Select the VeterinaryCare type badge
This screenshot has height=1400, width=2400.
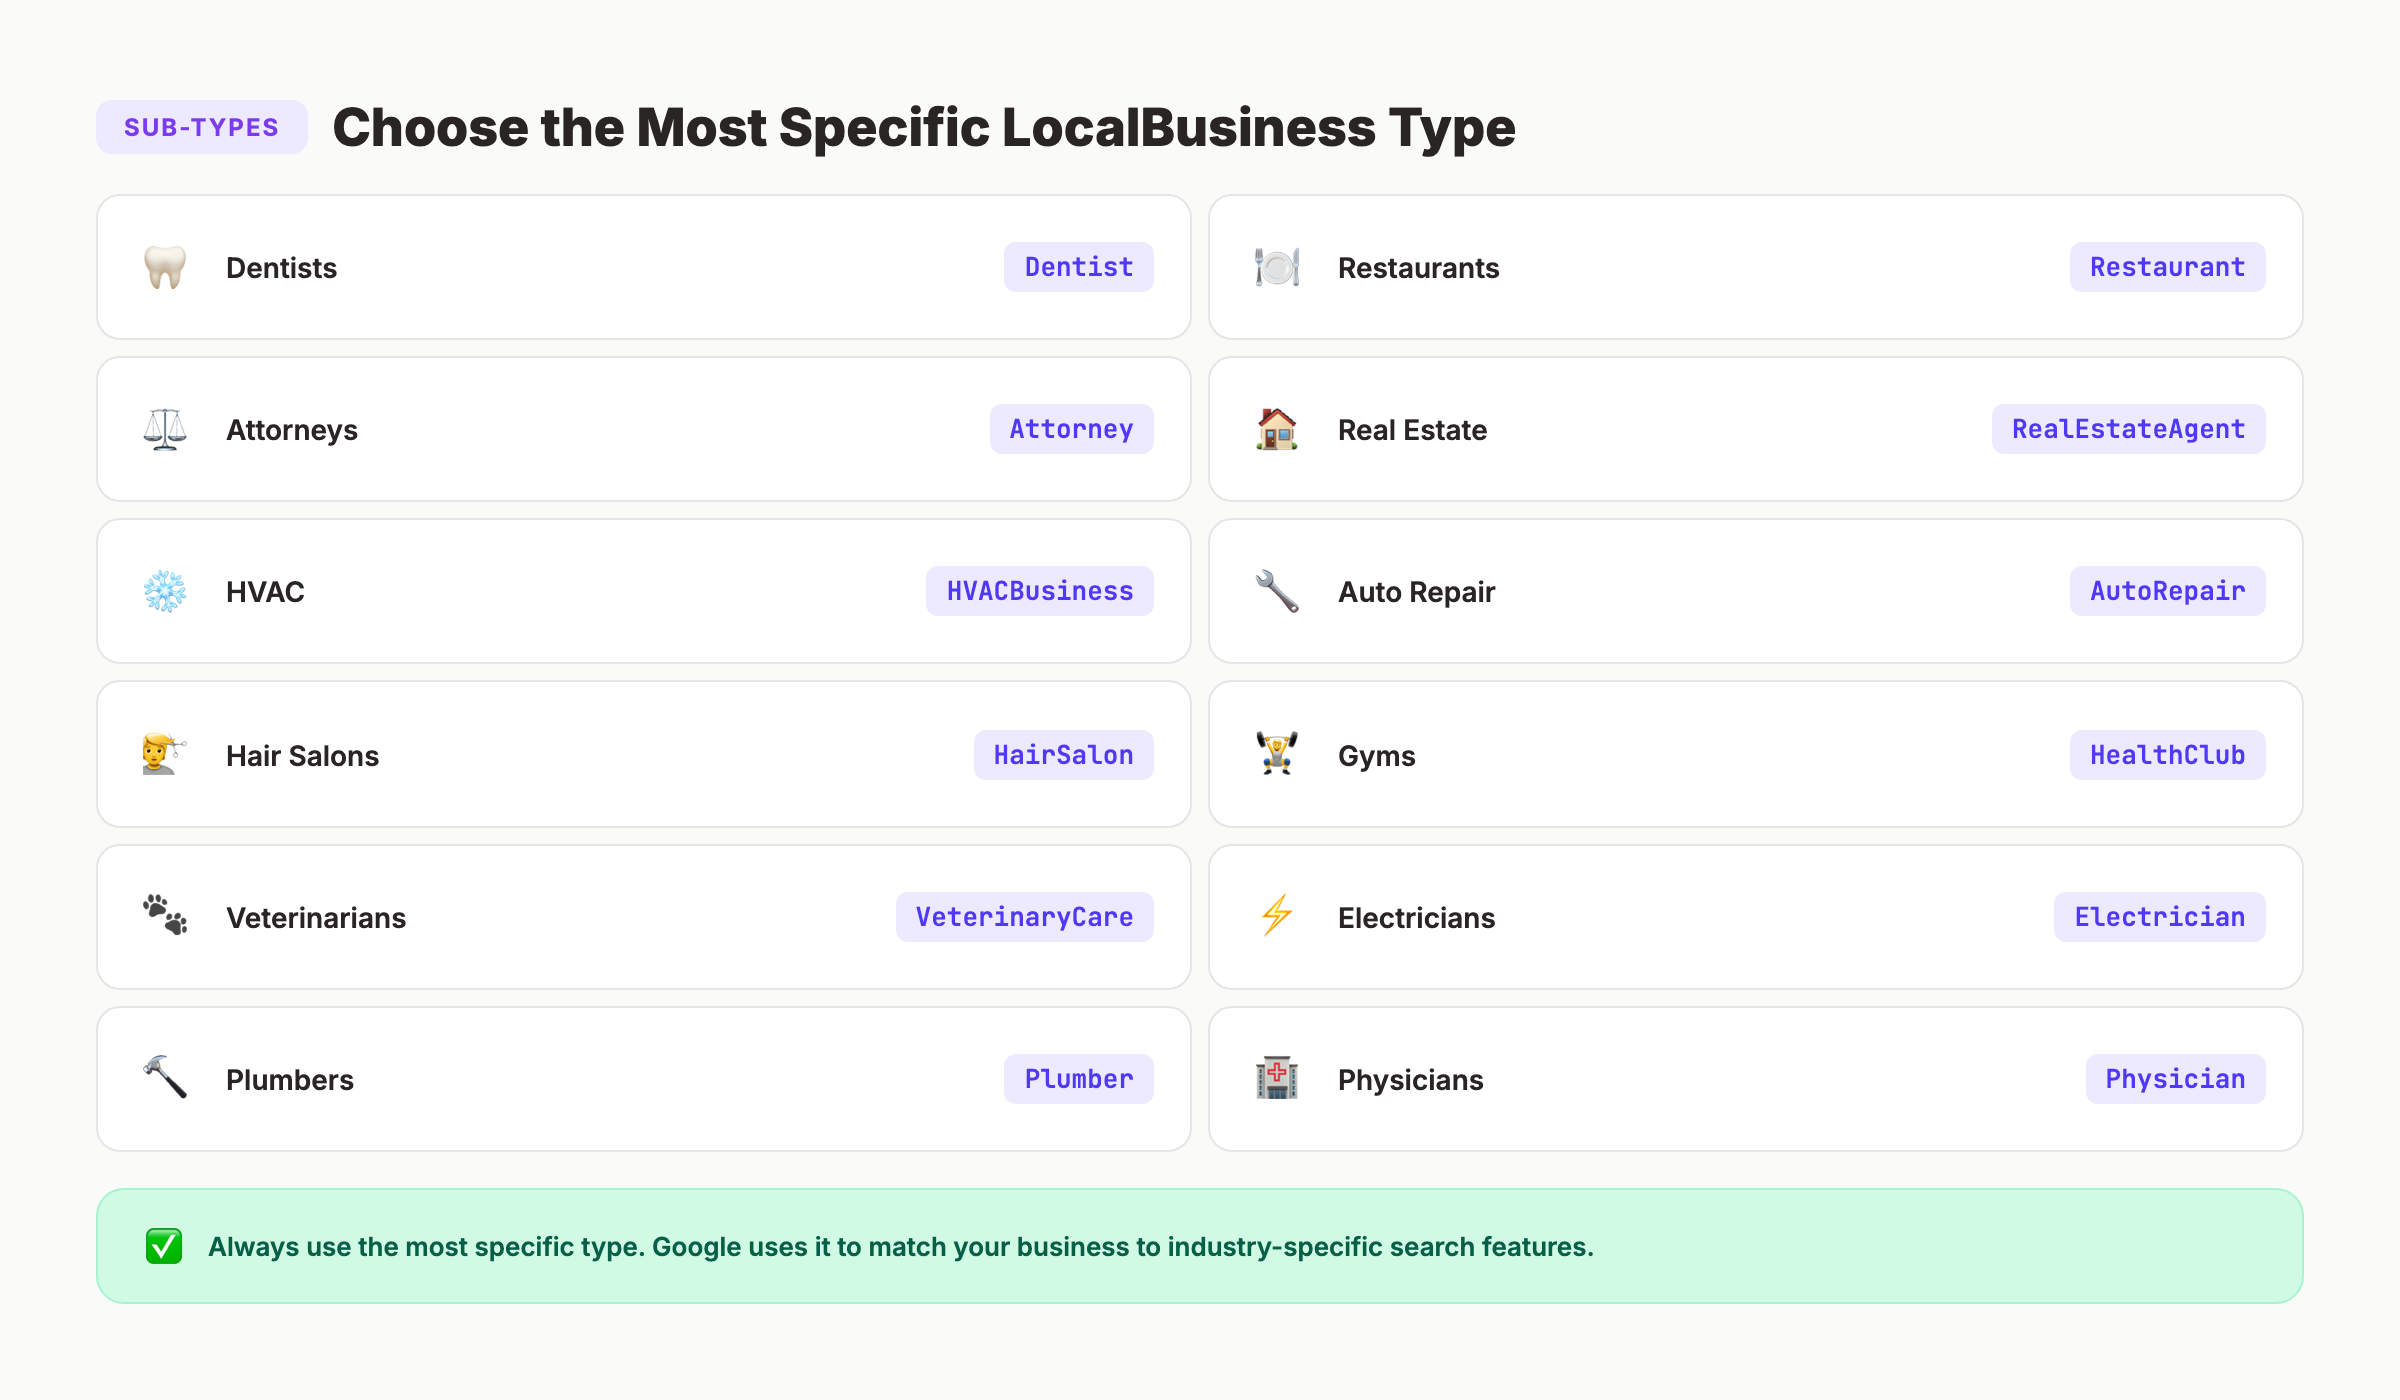pos(1025,916)
